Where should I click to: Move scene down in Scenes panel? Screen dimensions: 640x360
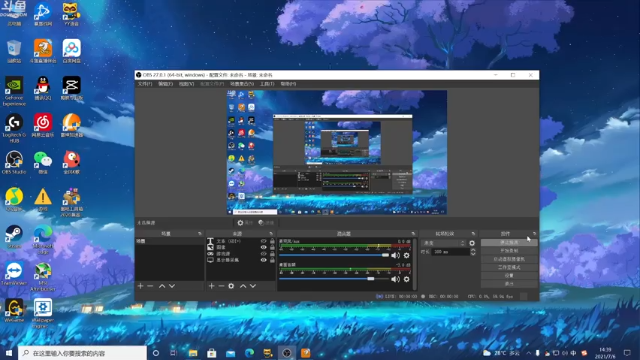click(x=172, y=286)
